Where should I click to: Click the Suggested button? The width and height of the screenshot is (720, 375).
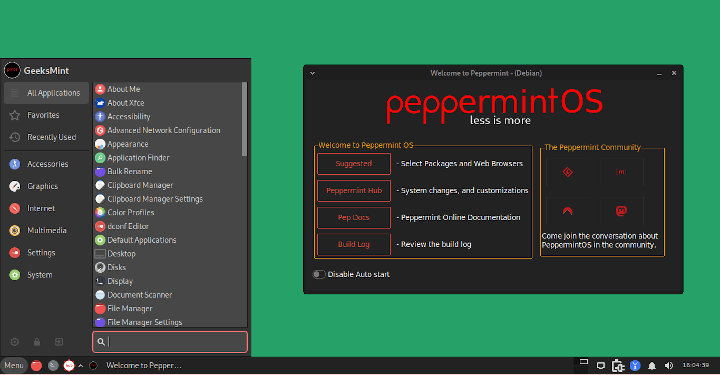tap(354, 164)
